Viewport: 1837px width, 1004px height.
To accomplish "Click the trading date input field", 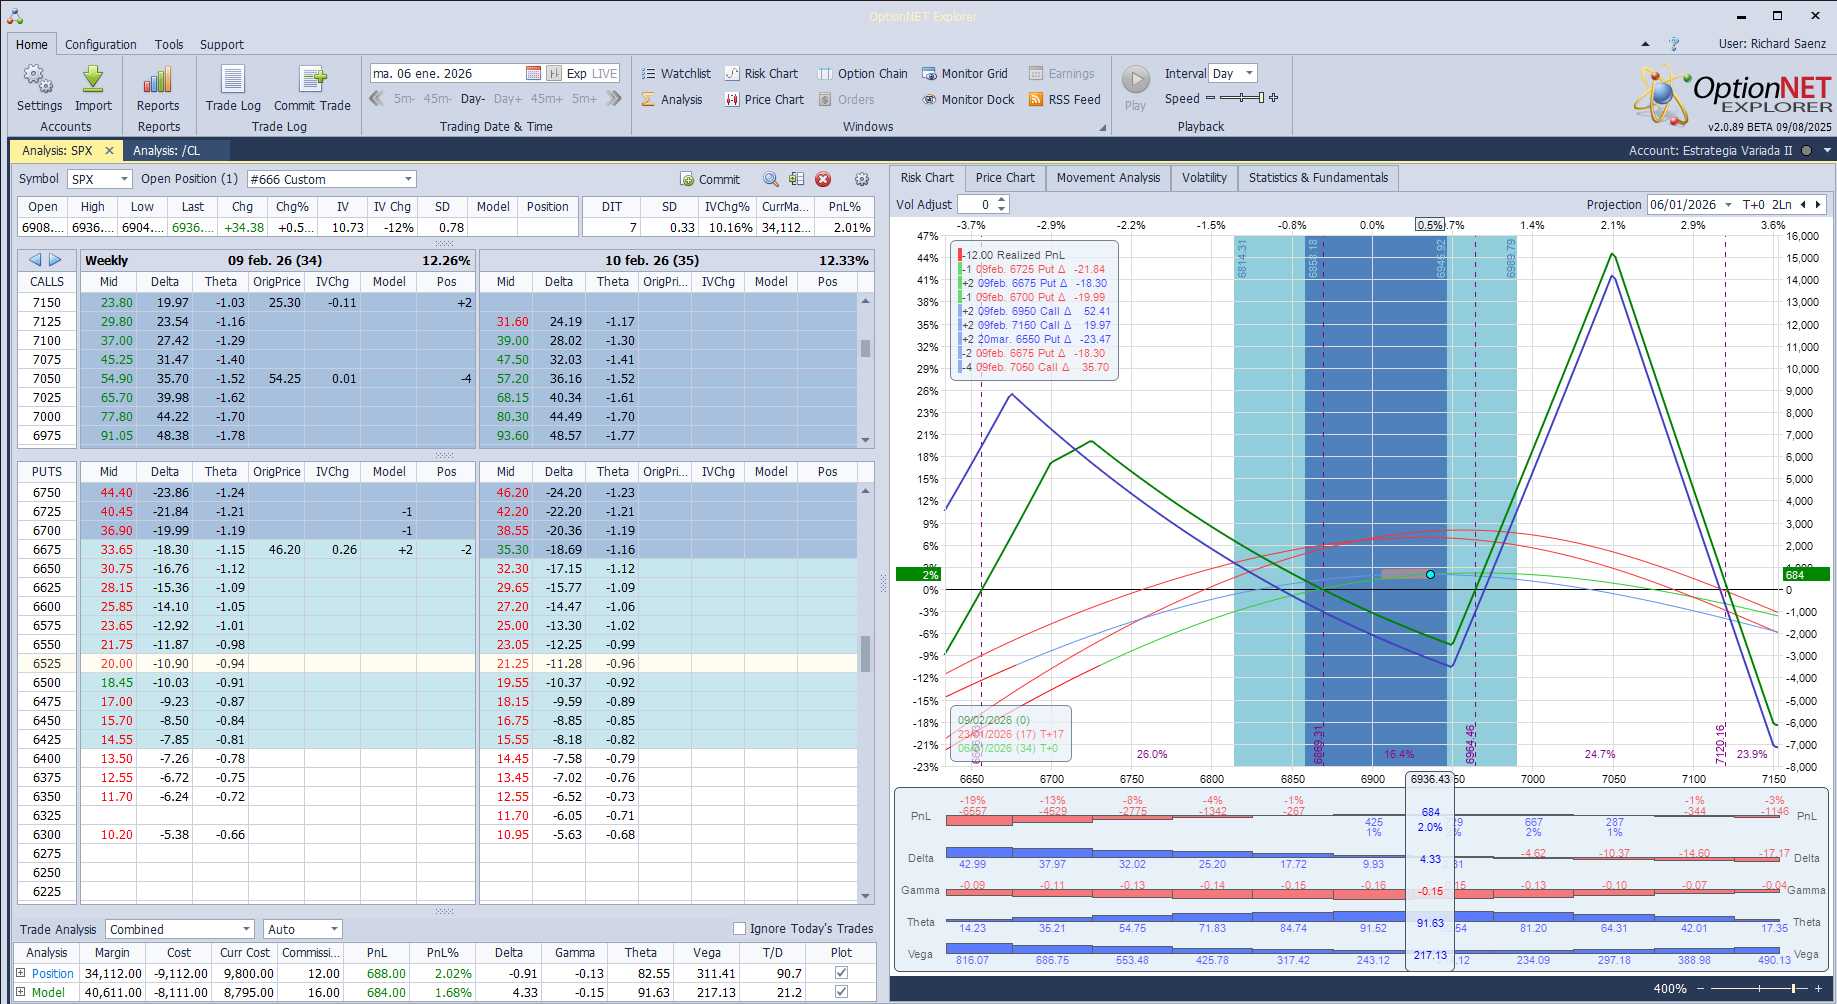I will pyautogui.click(x=447, y=73).
